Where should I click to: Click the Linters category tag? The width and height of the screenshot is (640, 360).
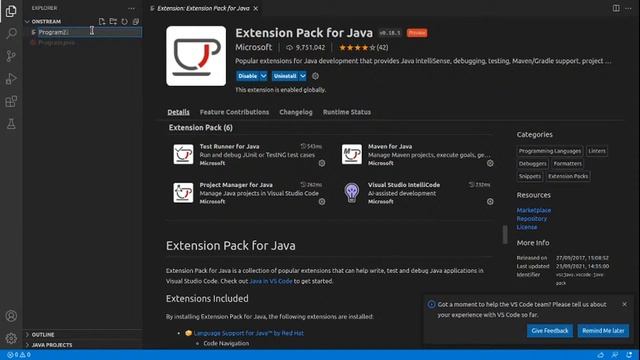coord(597,151)
